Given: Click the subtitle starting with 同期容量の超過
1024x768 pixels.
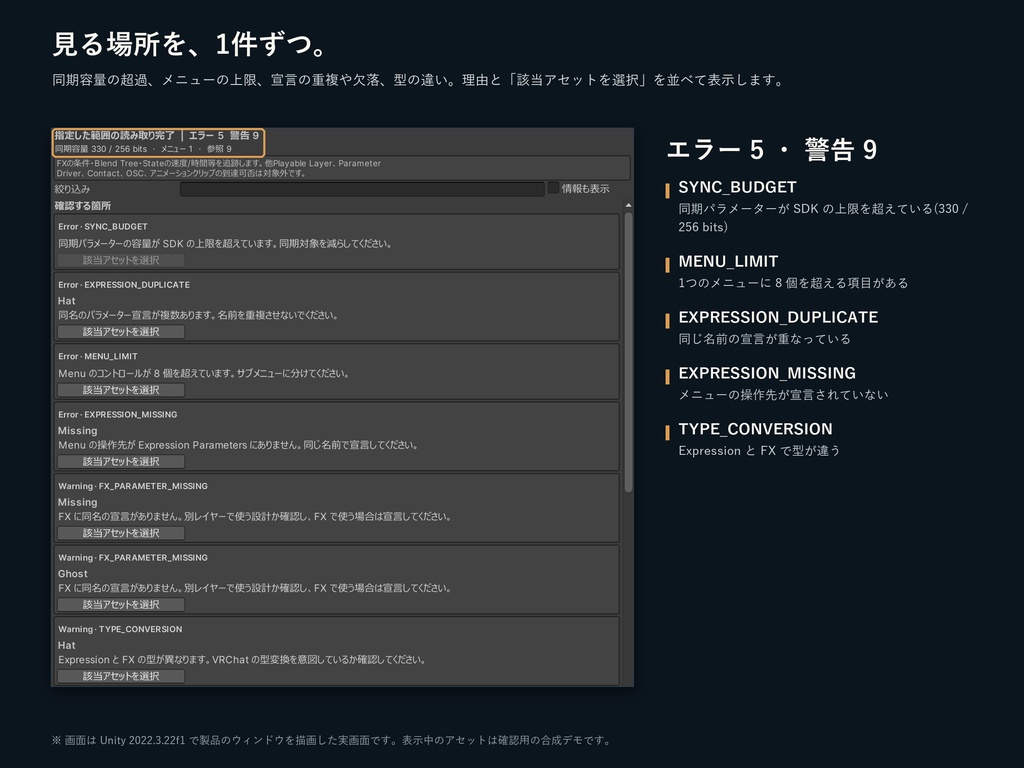Looking at the screenshot, I should pos(419,80).
